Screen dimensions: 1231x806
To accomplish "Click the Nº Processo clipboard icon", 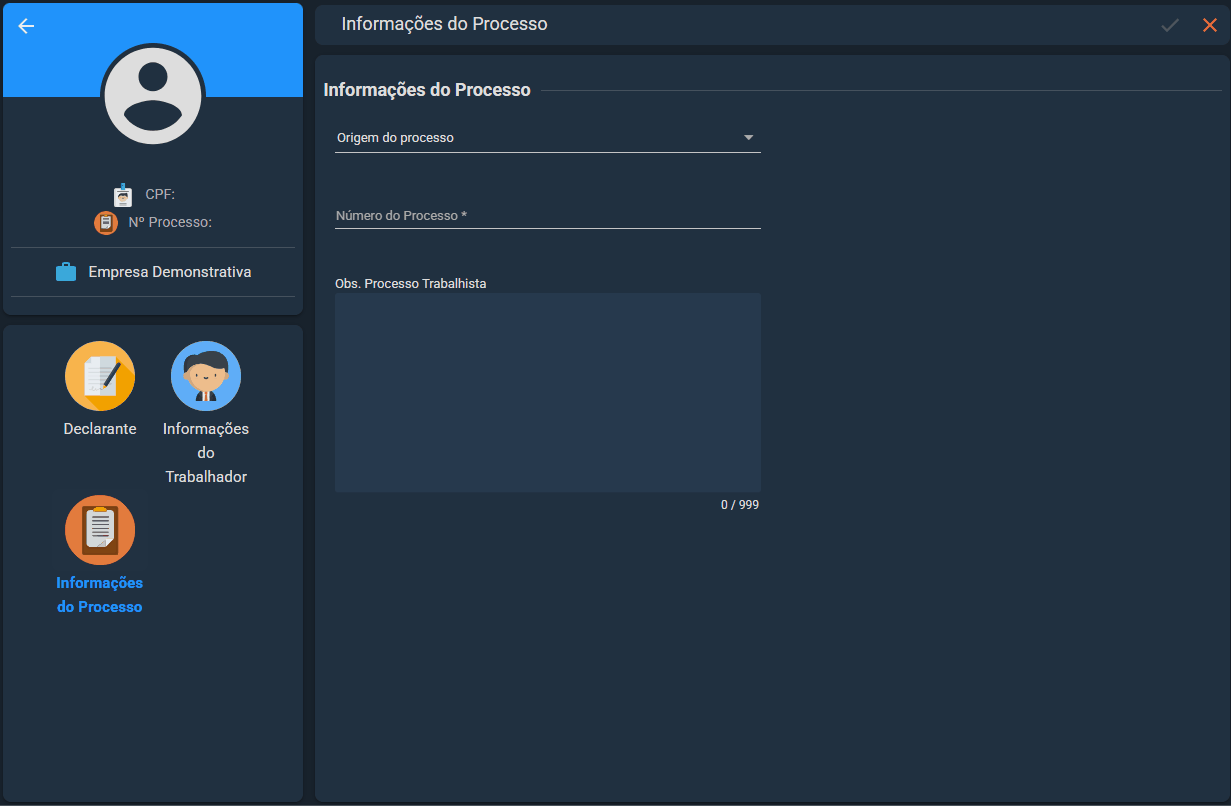I will tap(106, 223).
